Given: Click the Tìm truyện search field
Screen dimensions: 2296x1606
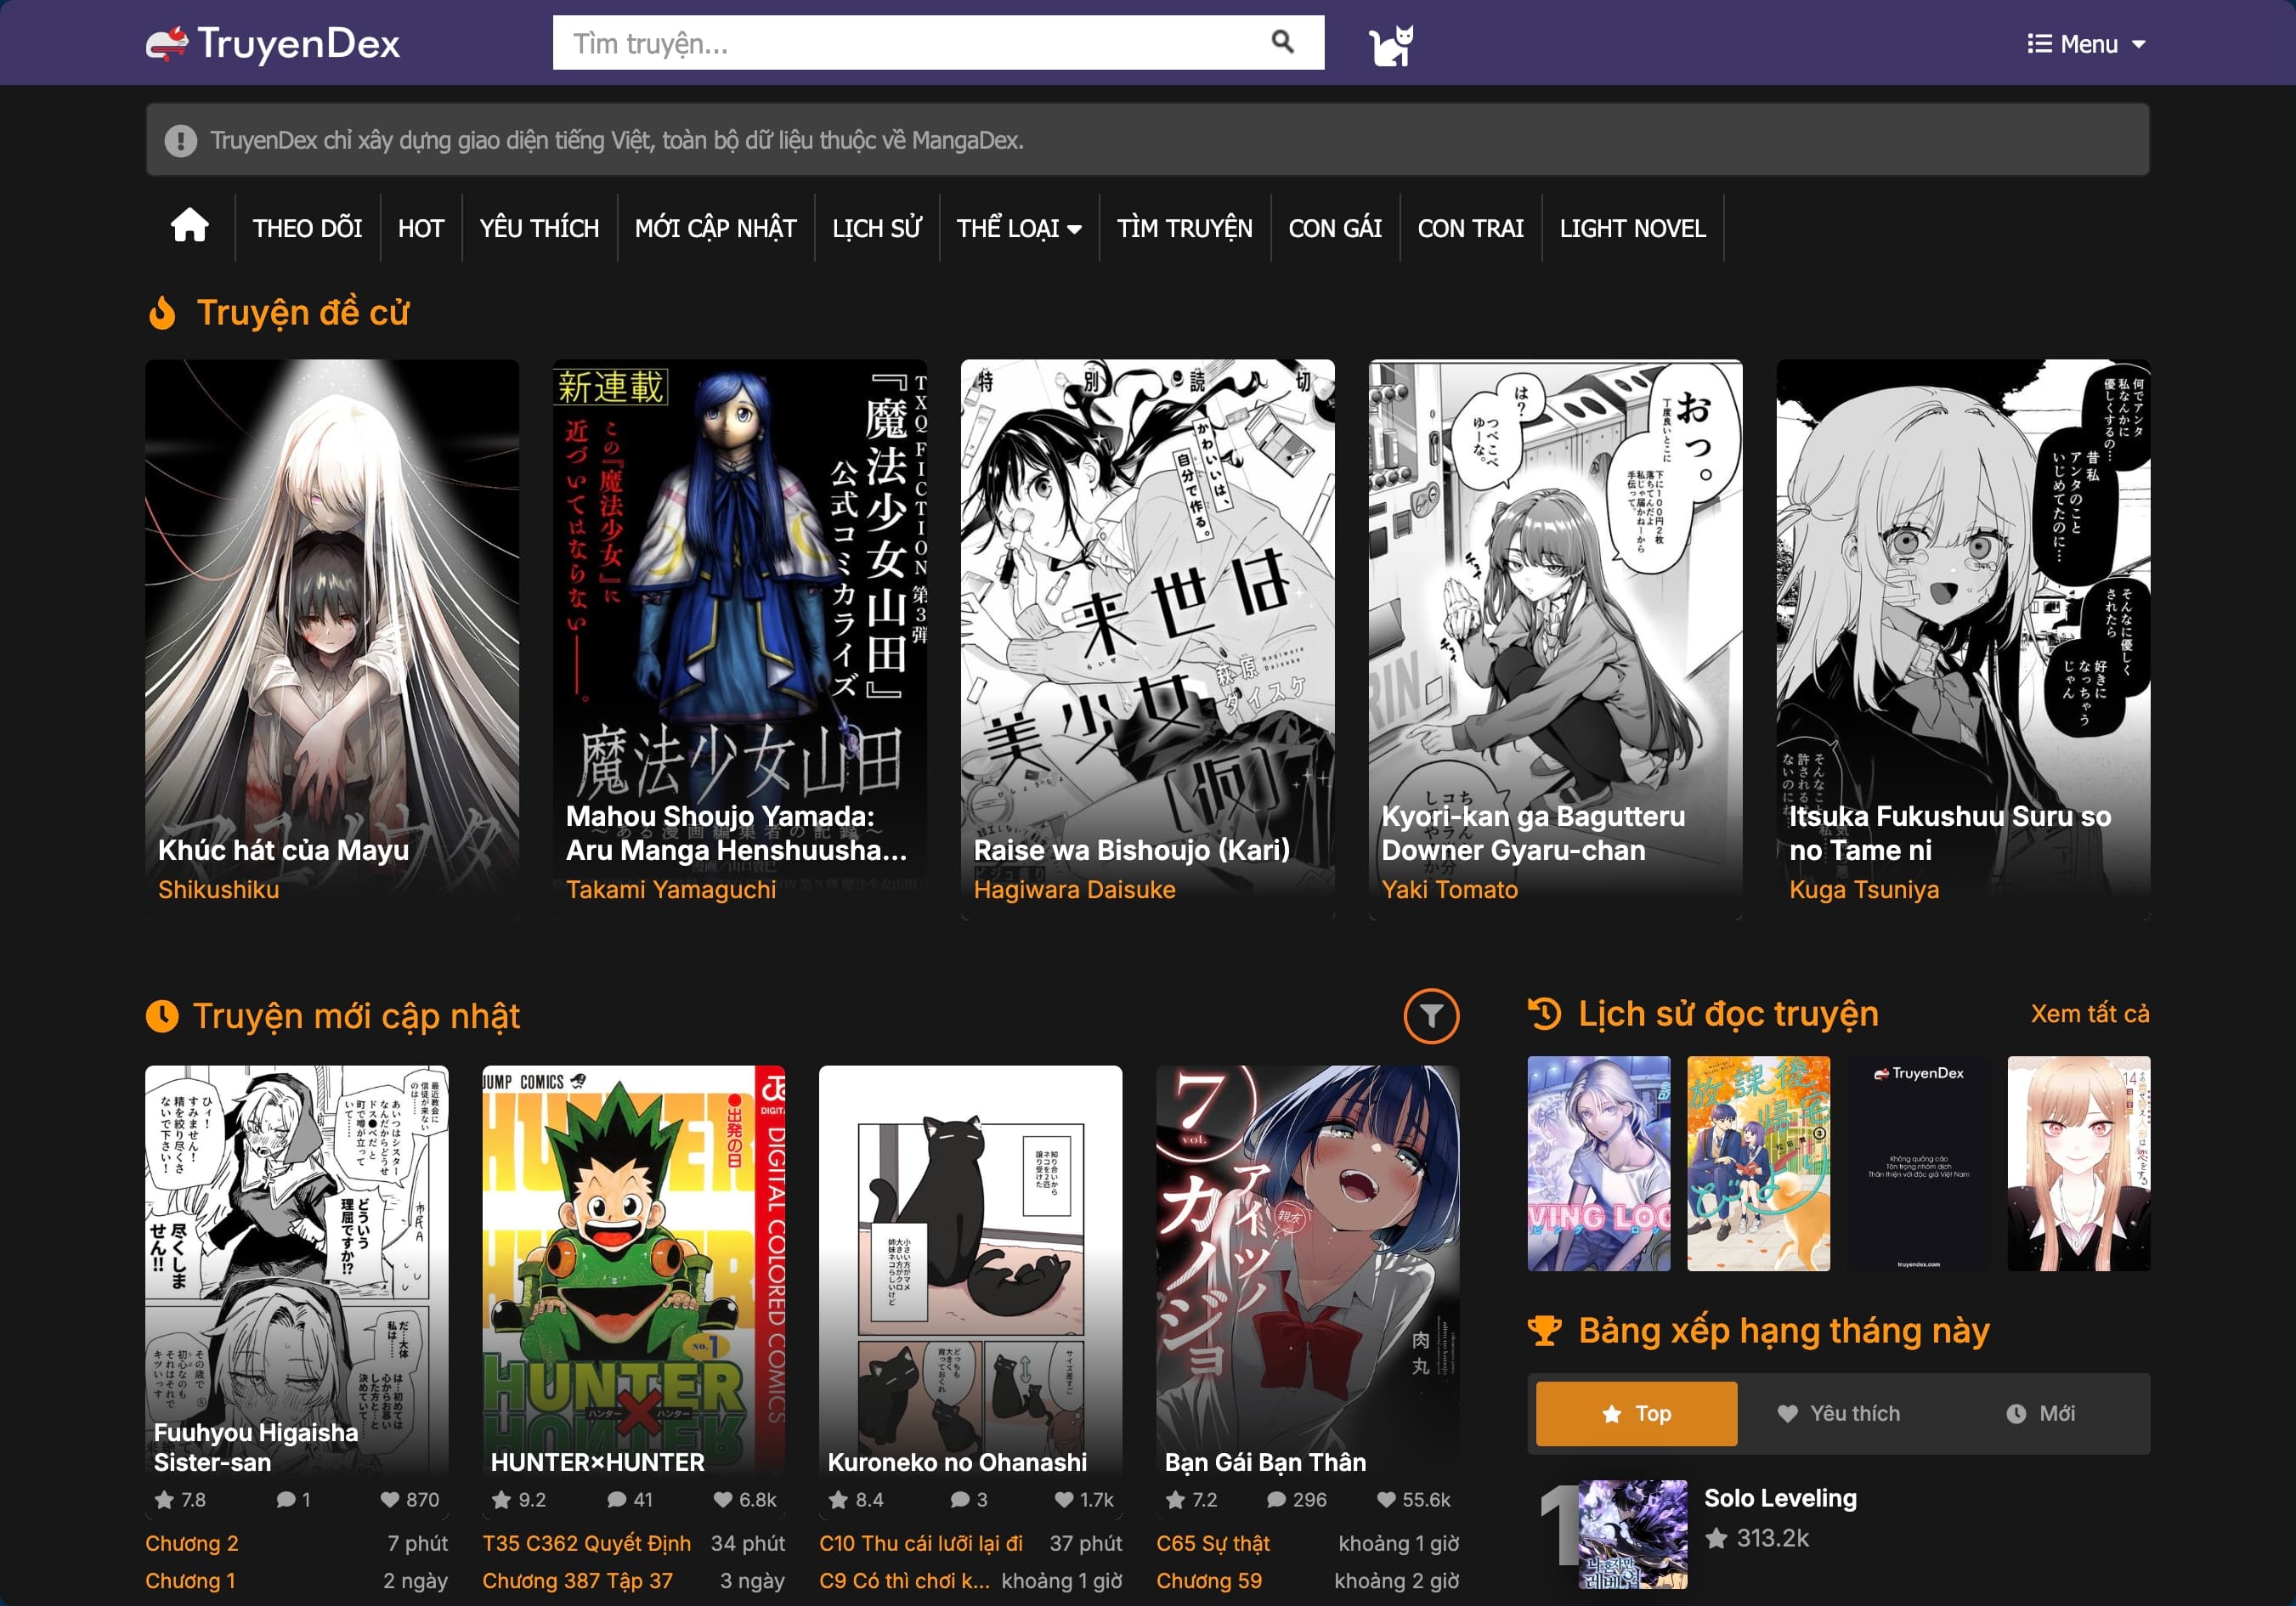Looking at the screenshot, I should [900, 43].
